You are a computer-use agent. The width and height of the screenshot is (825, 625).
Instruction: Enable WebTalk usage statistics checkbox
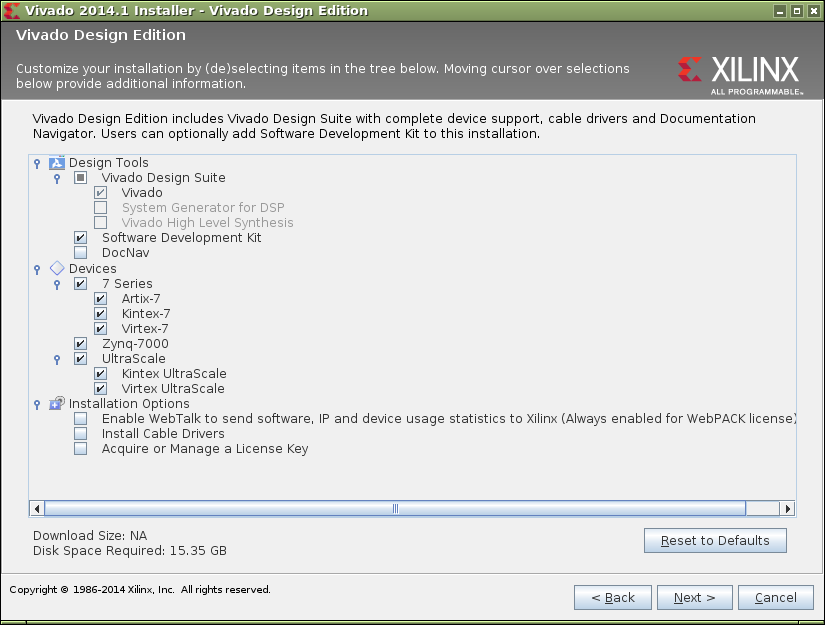click(x=81, y=419)
